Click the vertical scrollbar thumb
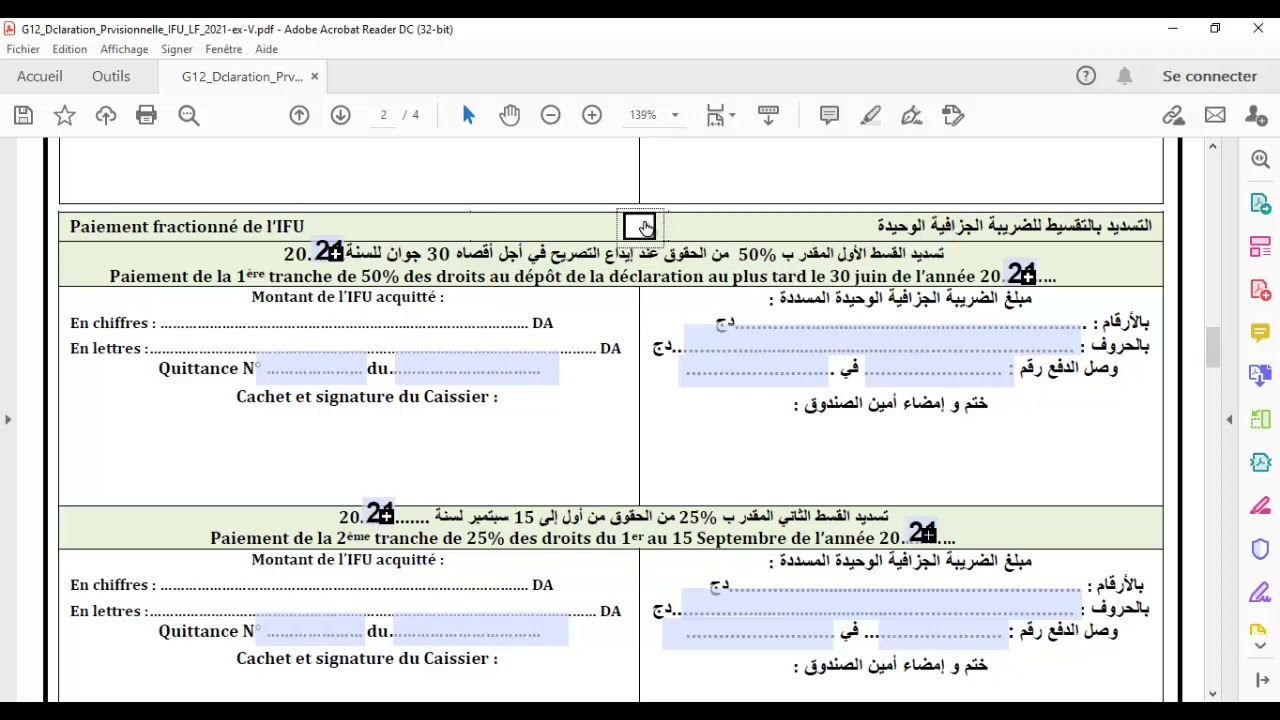The height and width of the screenshot is (720, 1280). [1213, 348]
